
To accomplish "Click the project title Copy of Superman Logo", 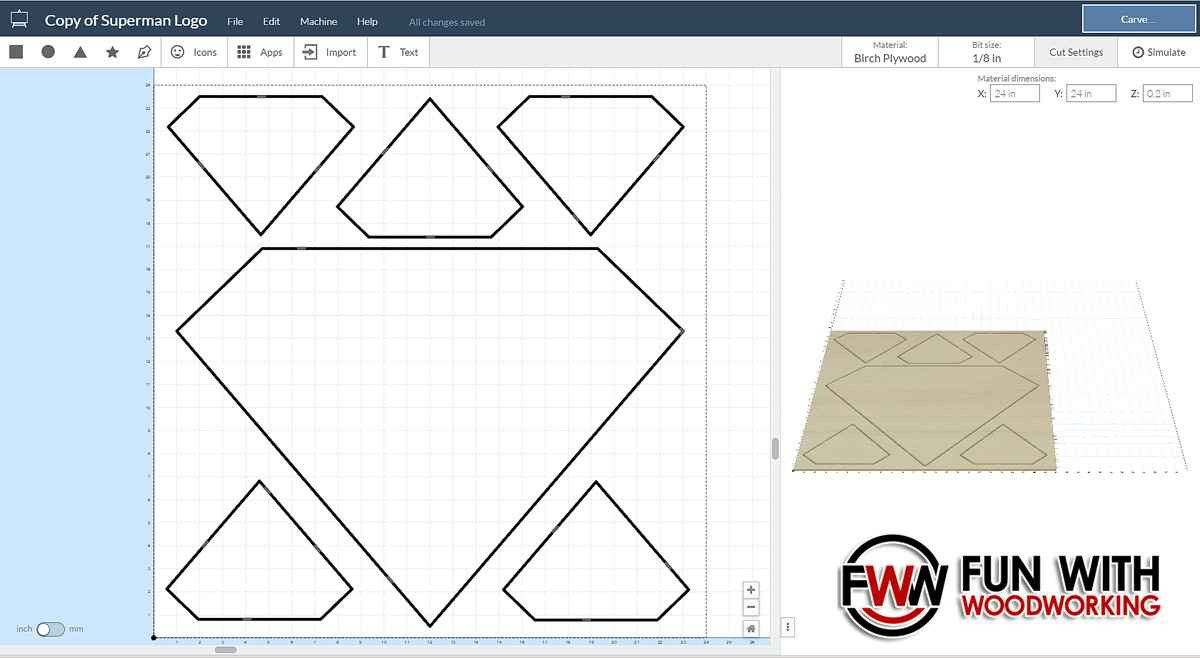I will tap(126, 21).
